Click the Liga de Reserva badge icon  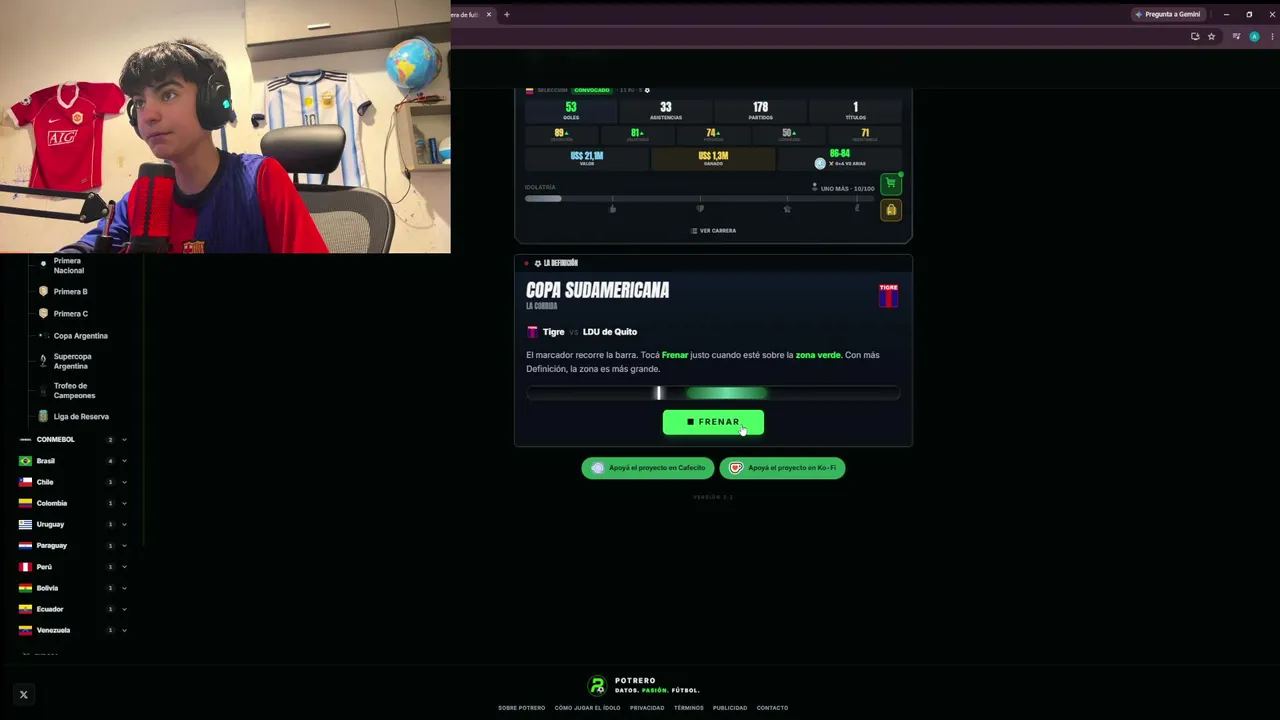click(x=43, y=416)
